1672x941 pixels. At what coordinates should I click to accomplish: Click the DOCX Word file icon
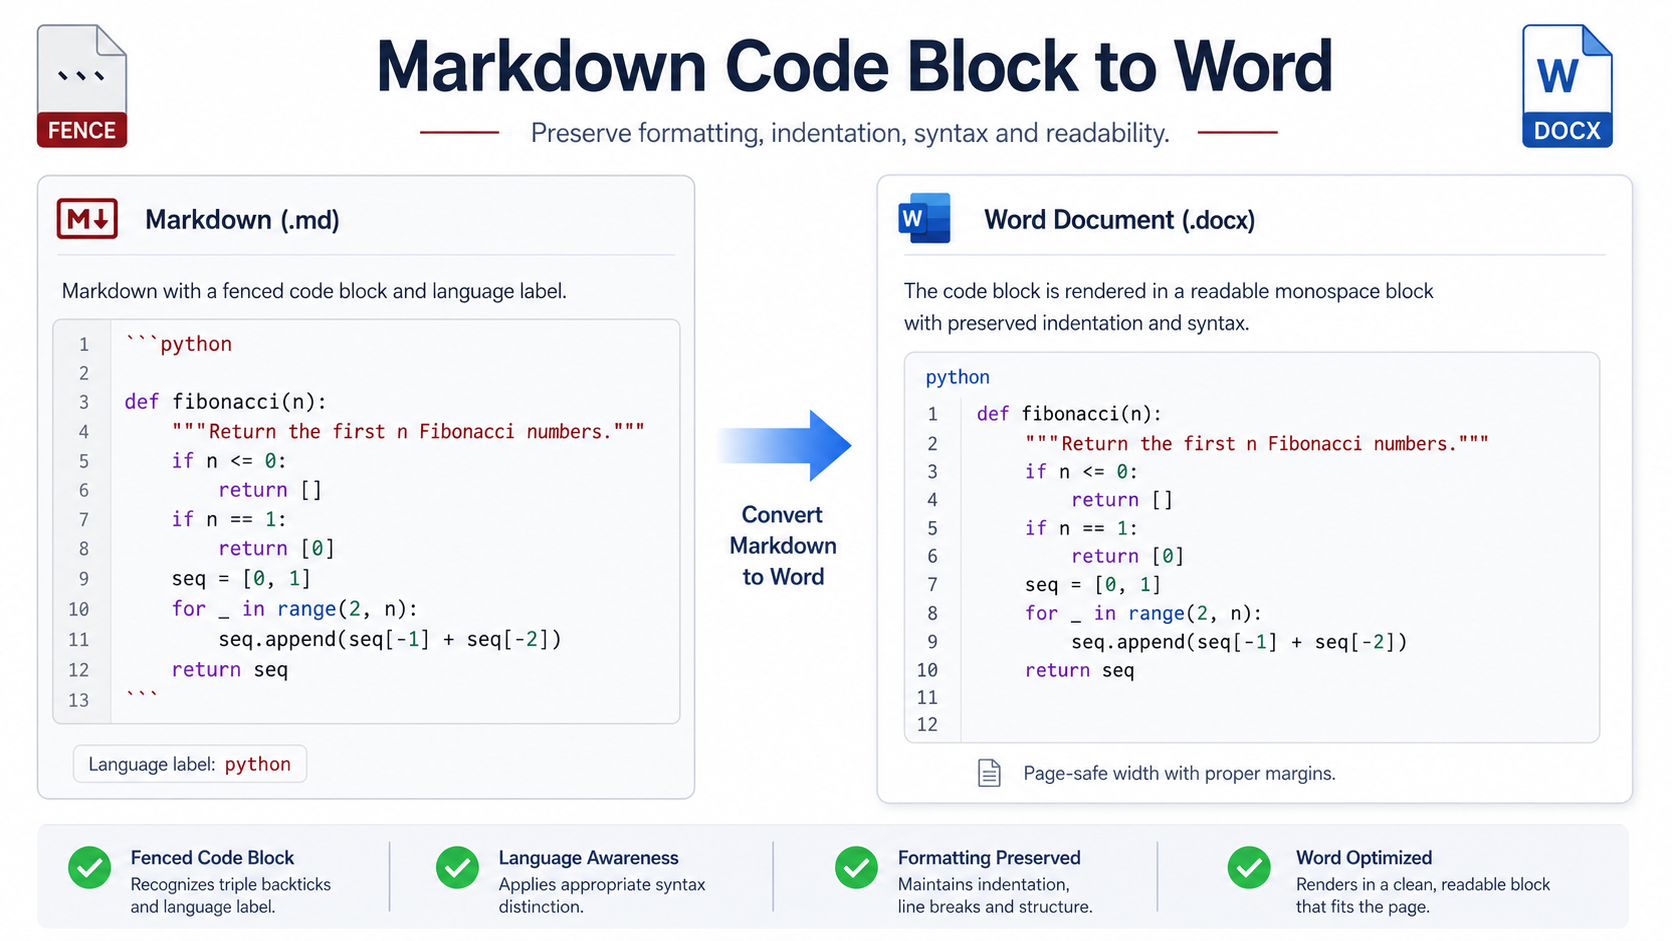1567,86
